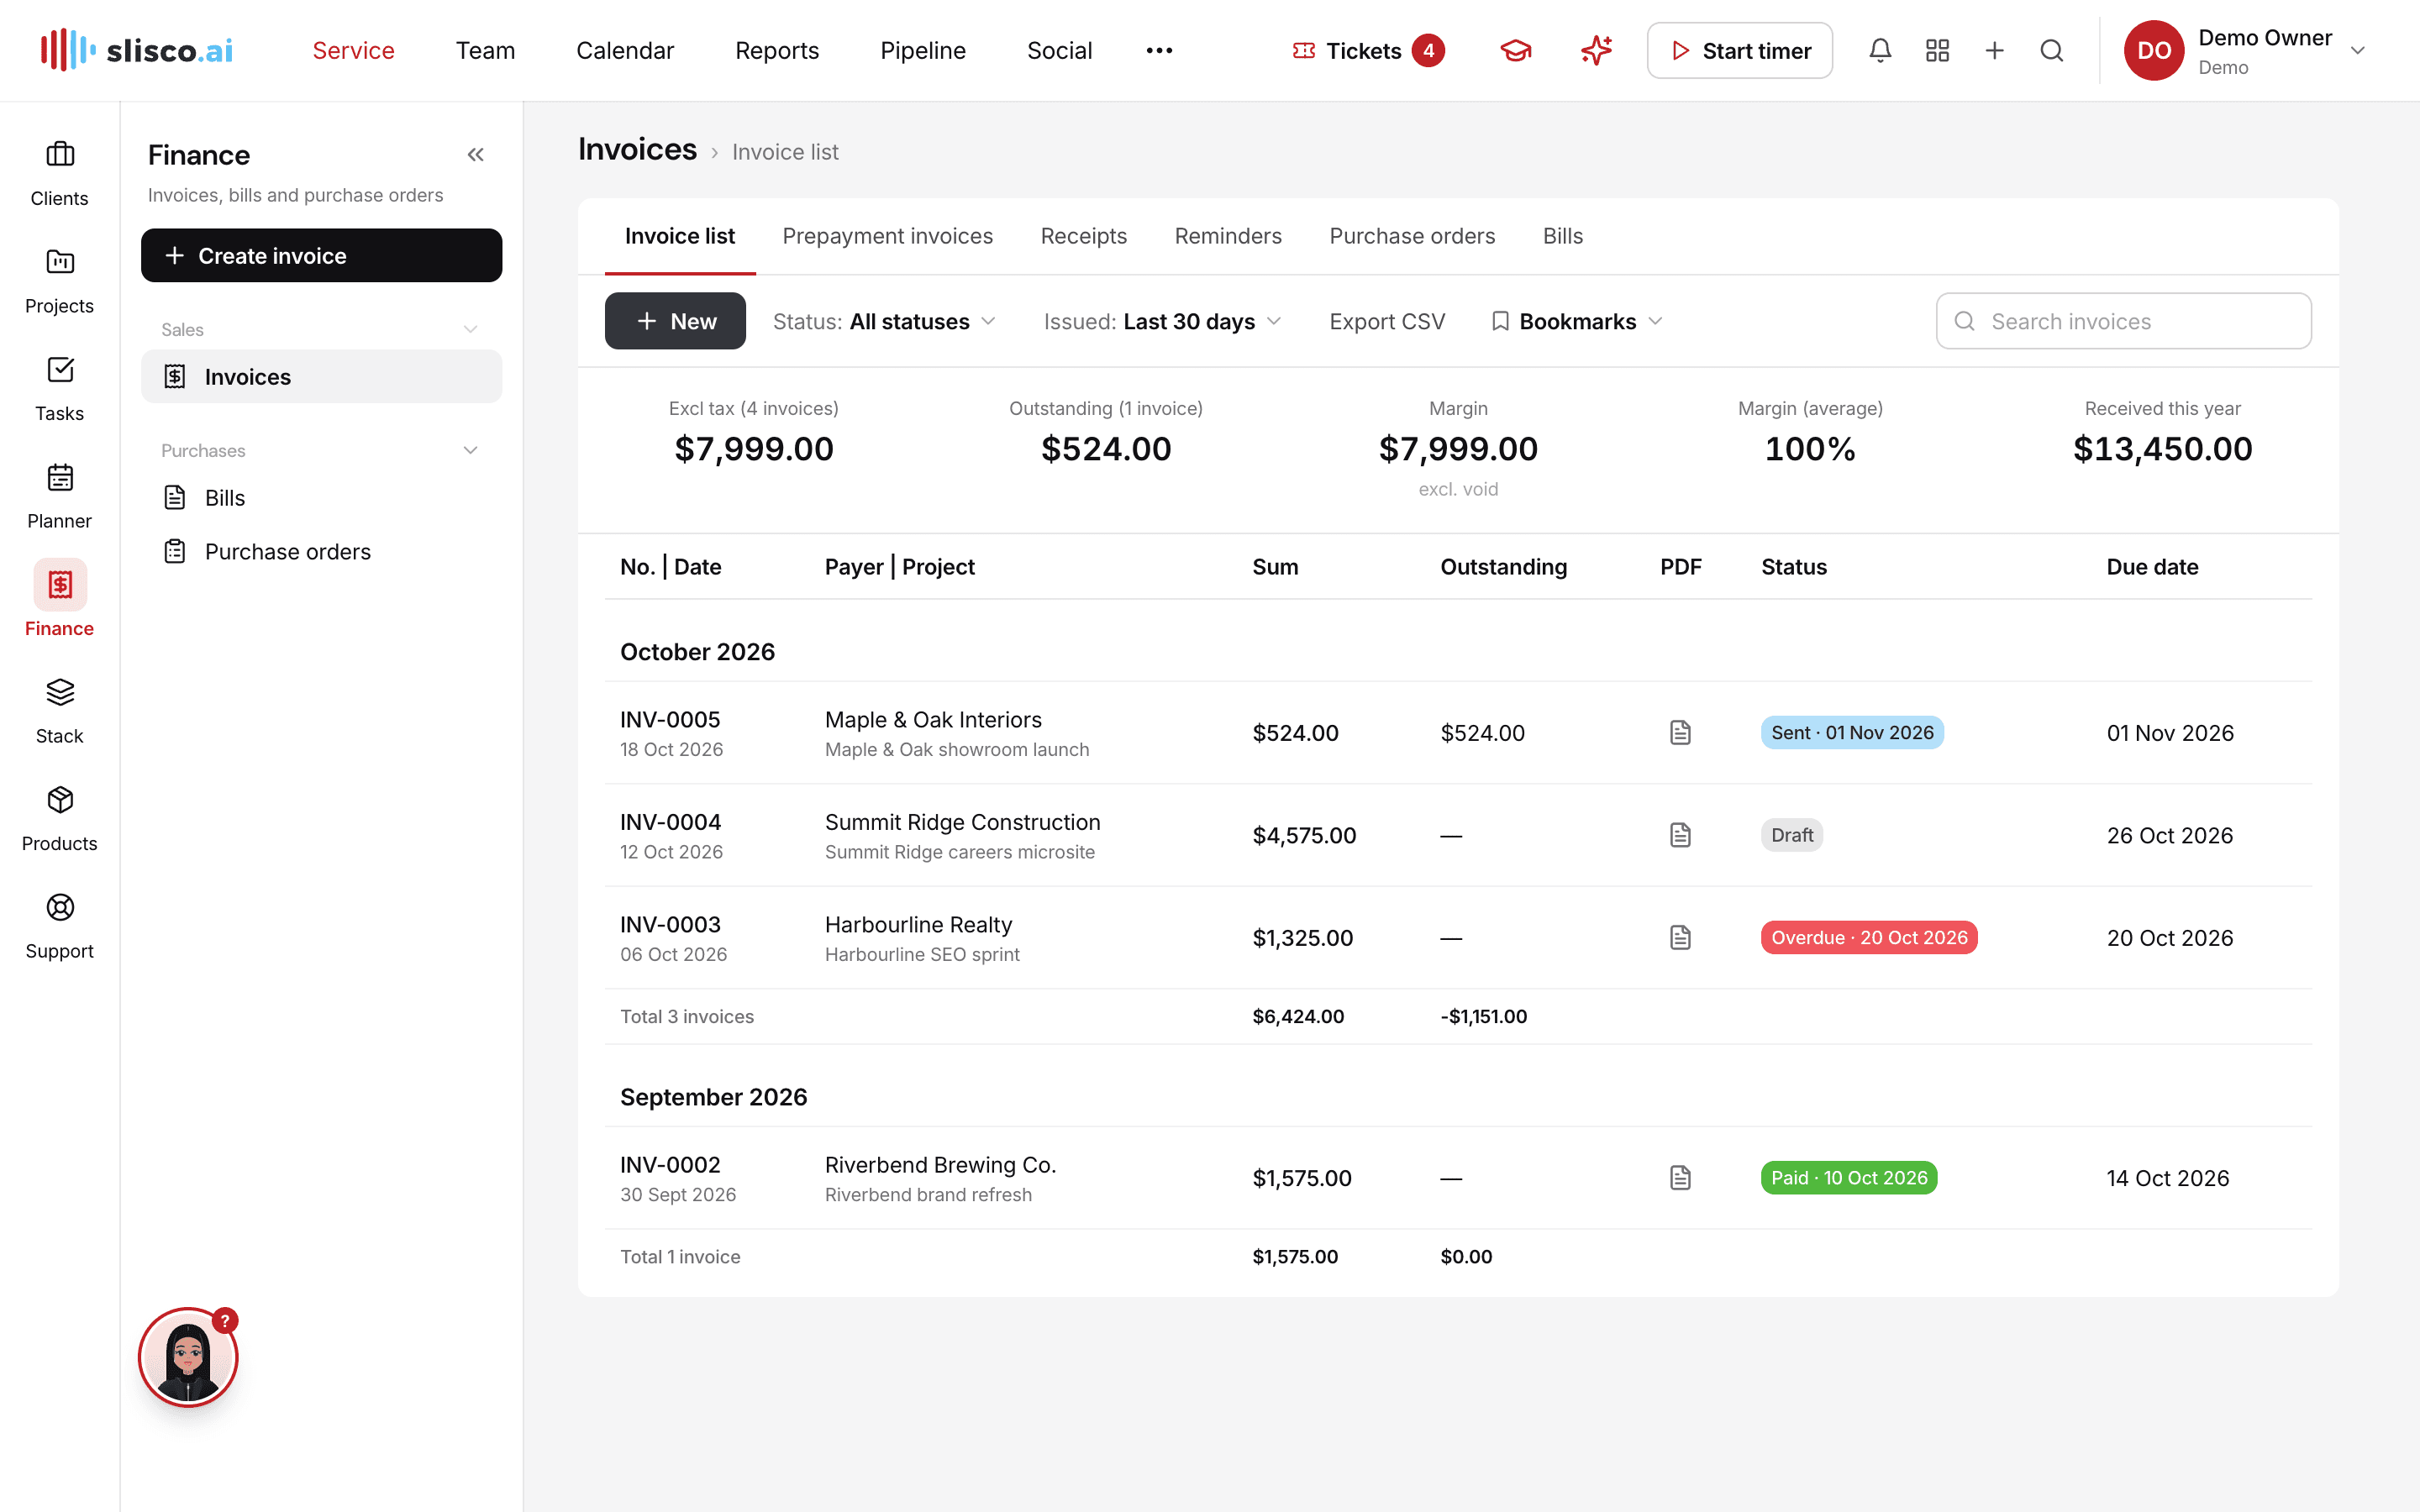Switch to the Receipts tab
Screen dimensions: 2420x1512
tap(1083, 236)
